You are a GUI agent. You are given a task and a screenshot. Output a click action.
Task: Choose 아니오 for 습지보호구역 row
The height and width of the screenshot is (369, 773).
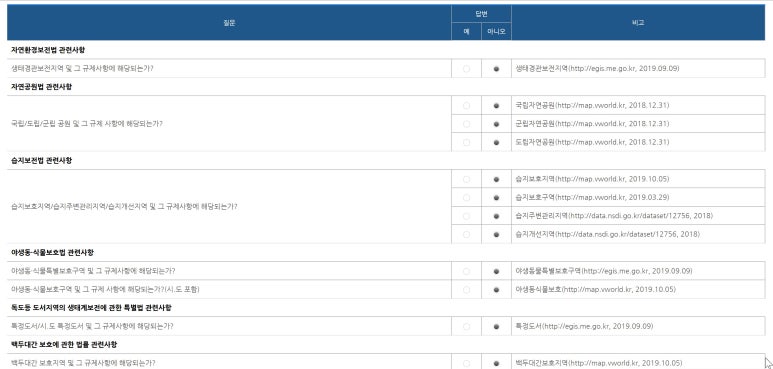[496, 198]
